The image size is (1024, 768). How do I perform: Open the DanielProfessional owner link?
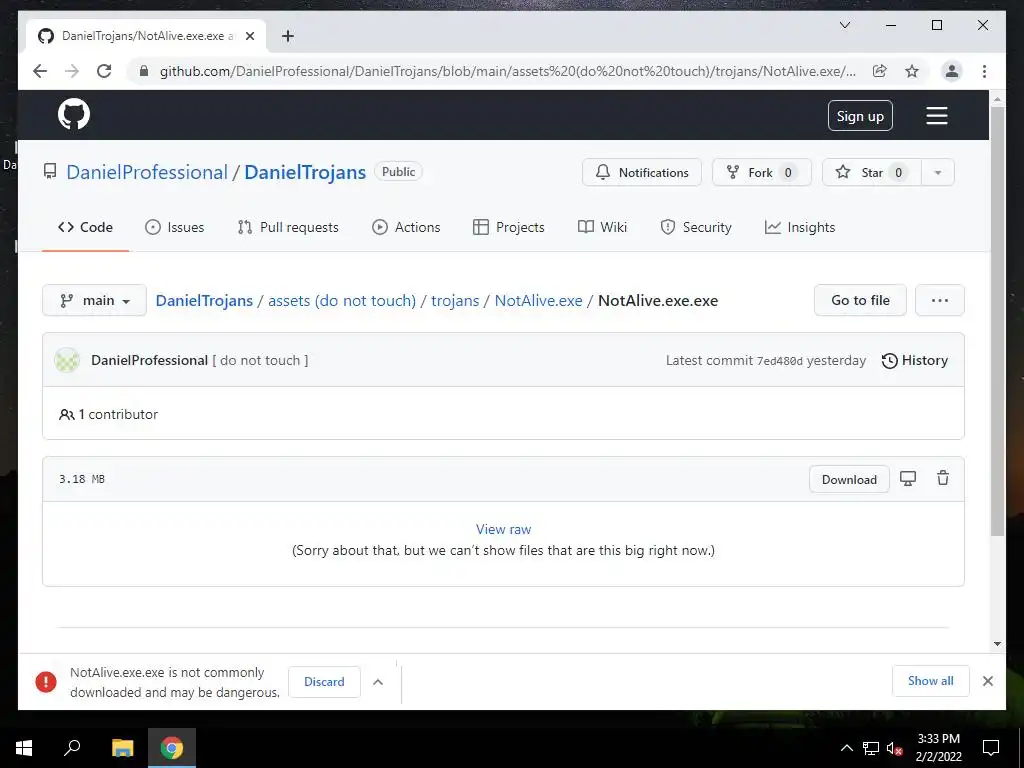[147, 172]
